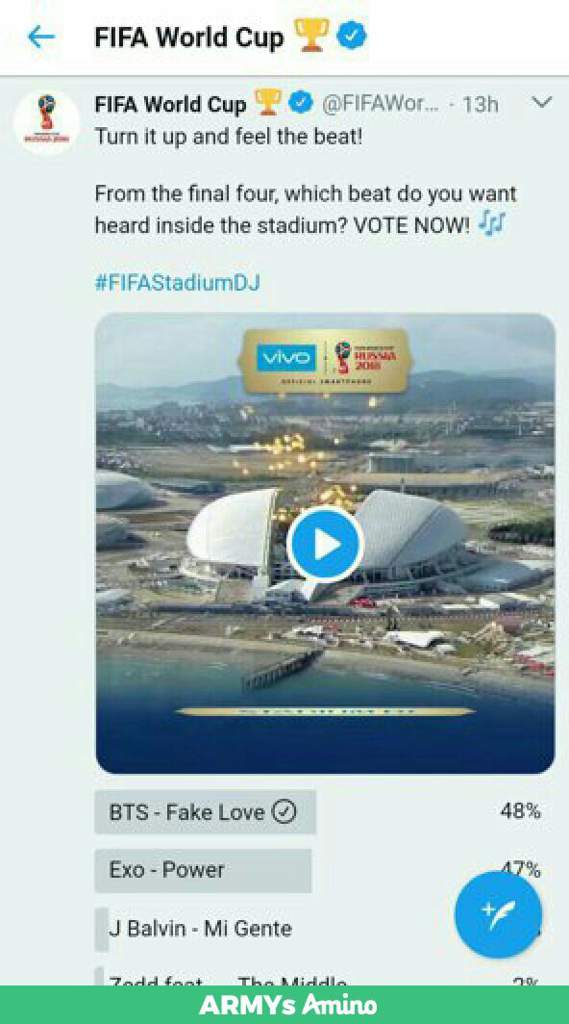Click the blue verified badge in header
The height and width of the screenshot is (1024, 569).
[352, 37]
